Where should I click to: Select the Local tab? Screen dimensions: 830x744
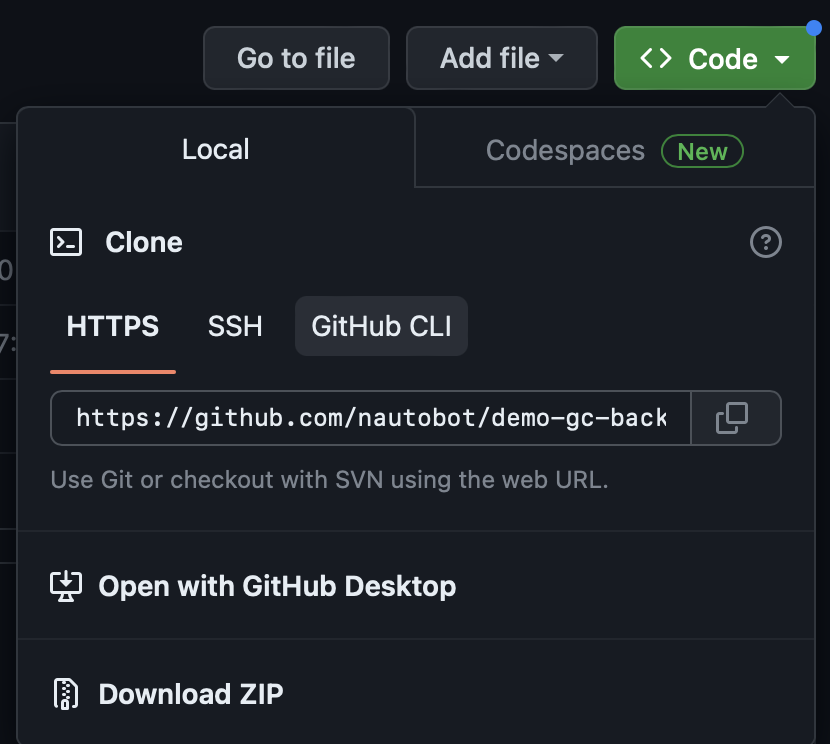tap(216, 150)
